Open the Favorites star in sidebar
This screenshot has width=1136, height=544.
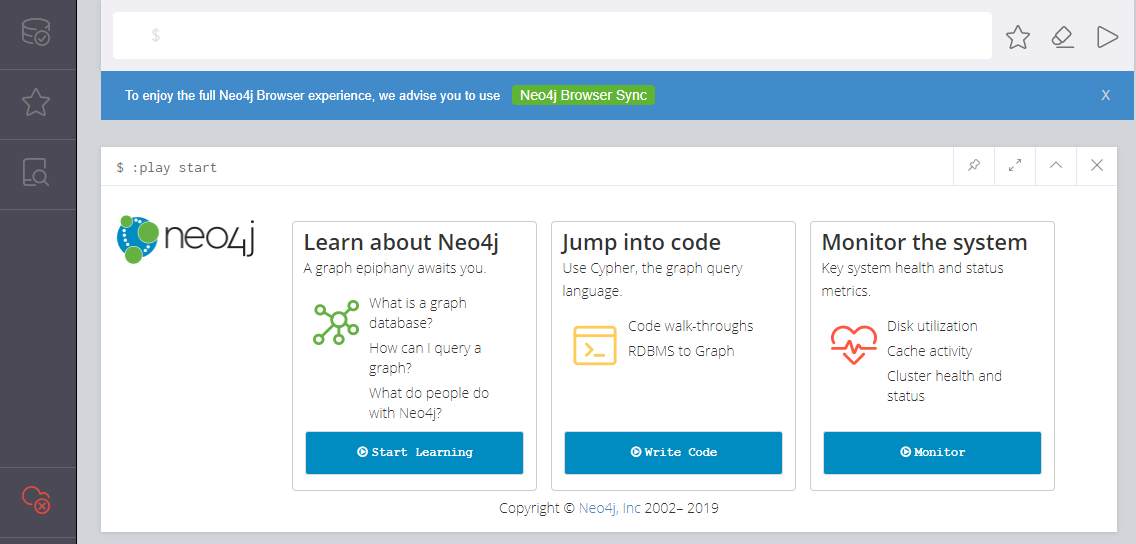pos(36,103)
